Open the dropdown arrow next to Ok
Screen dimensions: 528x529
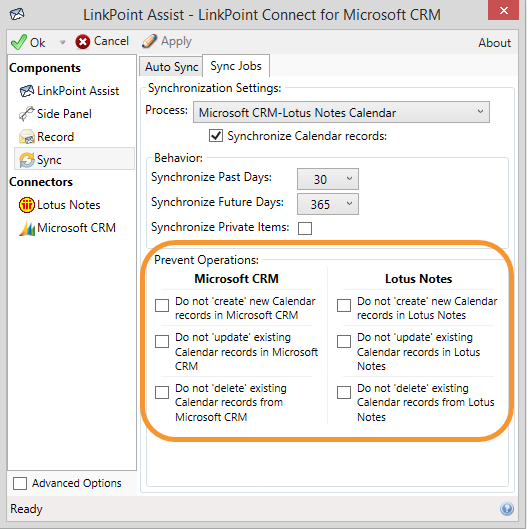[x=62, y=43]
